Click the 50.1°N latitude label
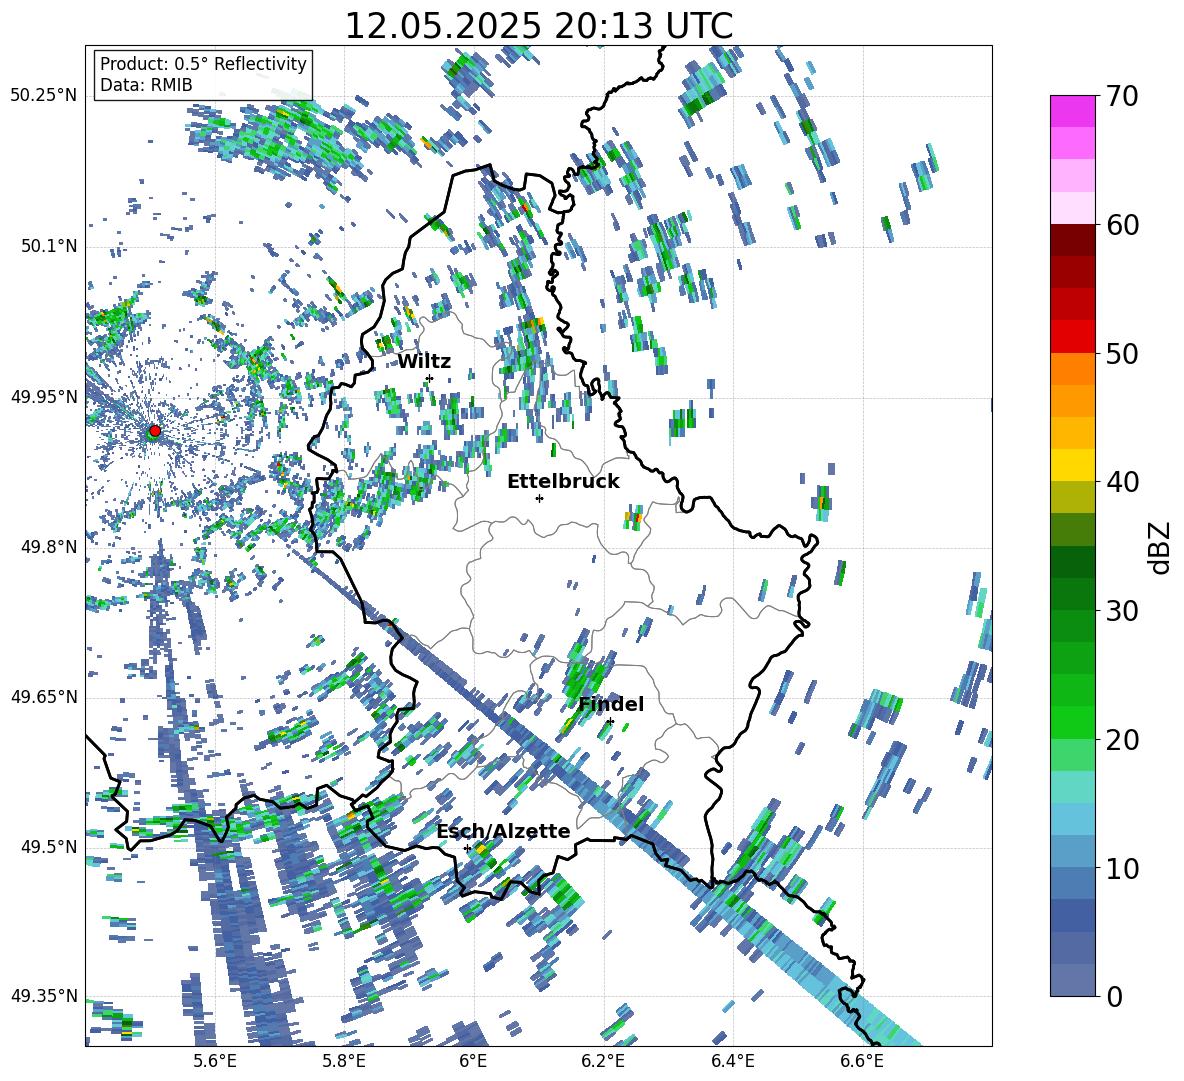 (49, 246)
